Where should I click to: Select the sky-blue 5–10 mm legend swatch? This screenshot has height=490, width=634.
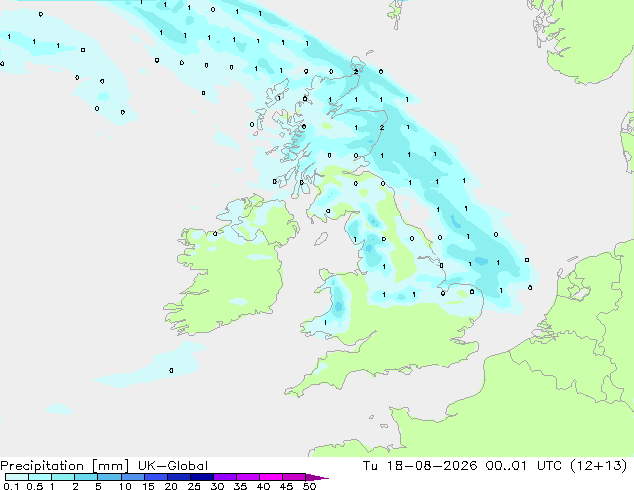coord(109,477)
